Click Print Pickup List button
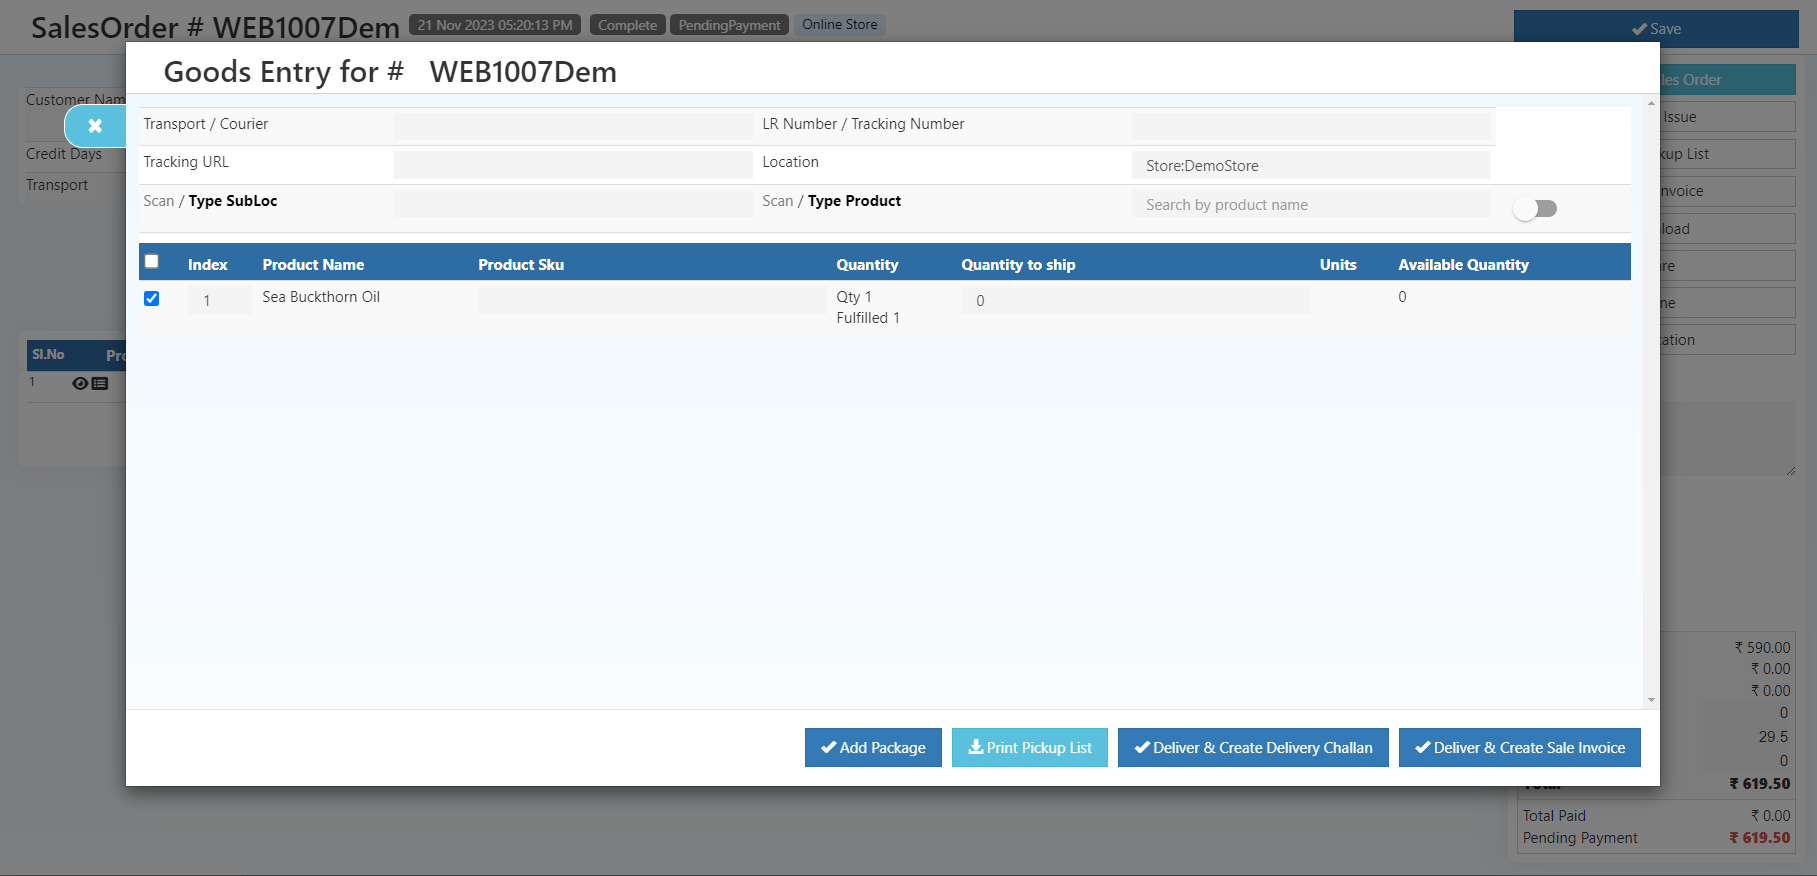Viewport: 1817px width, 876px height. pos(1030,747)
